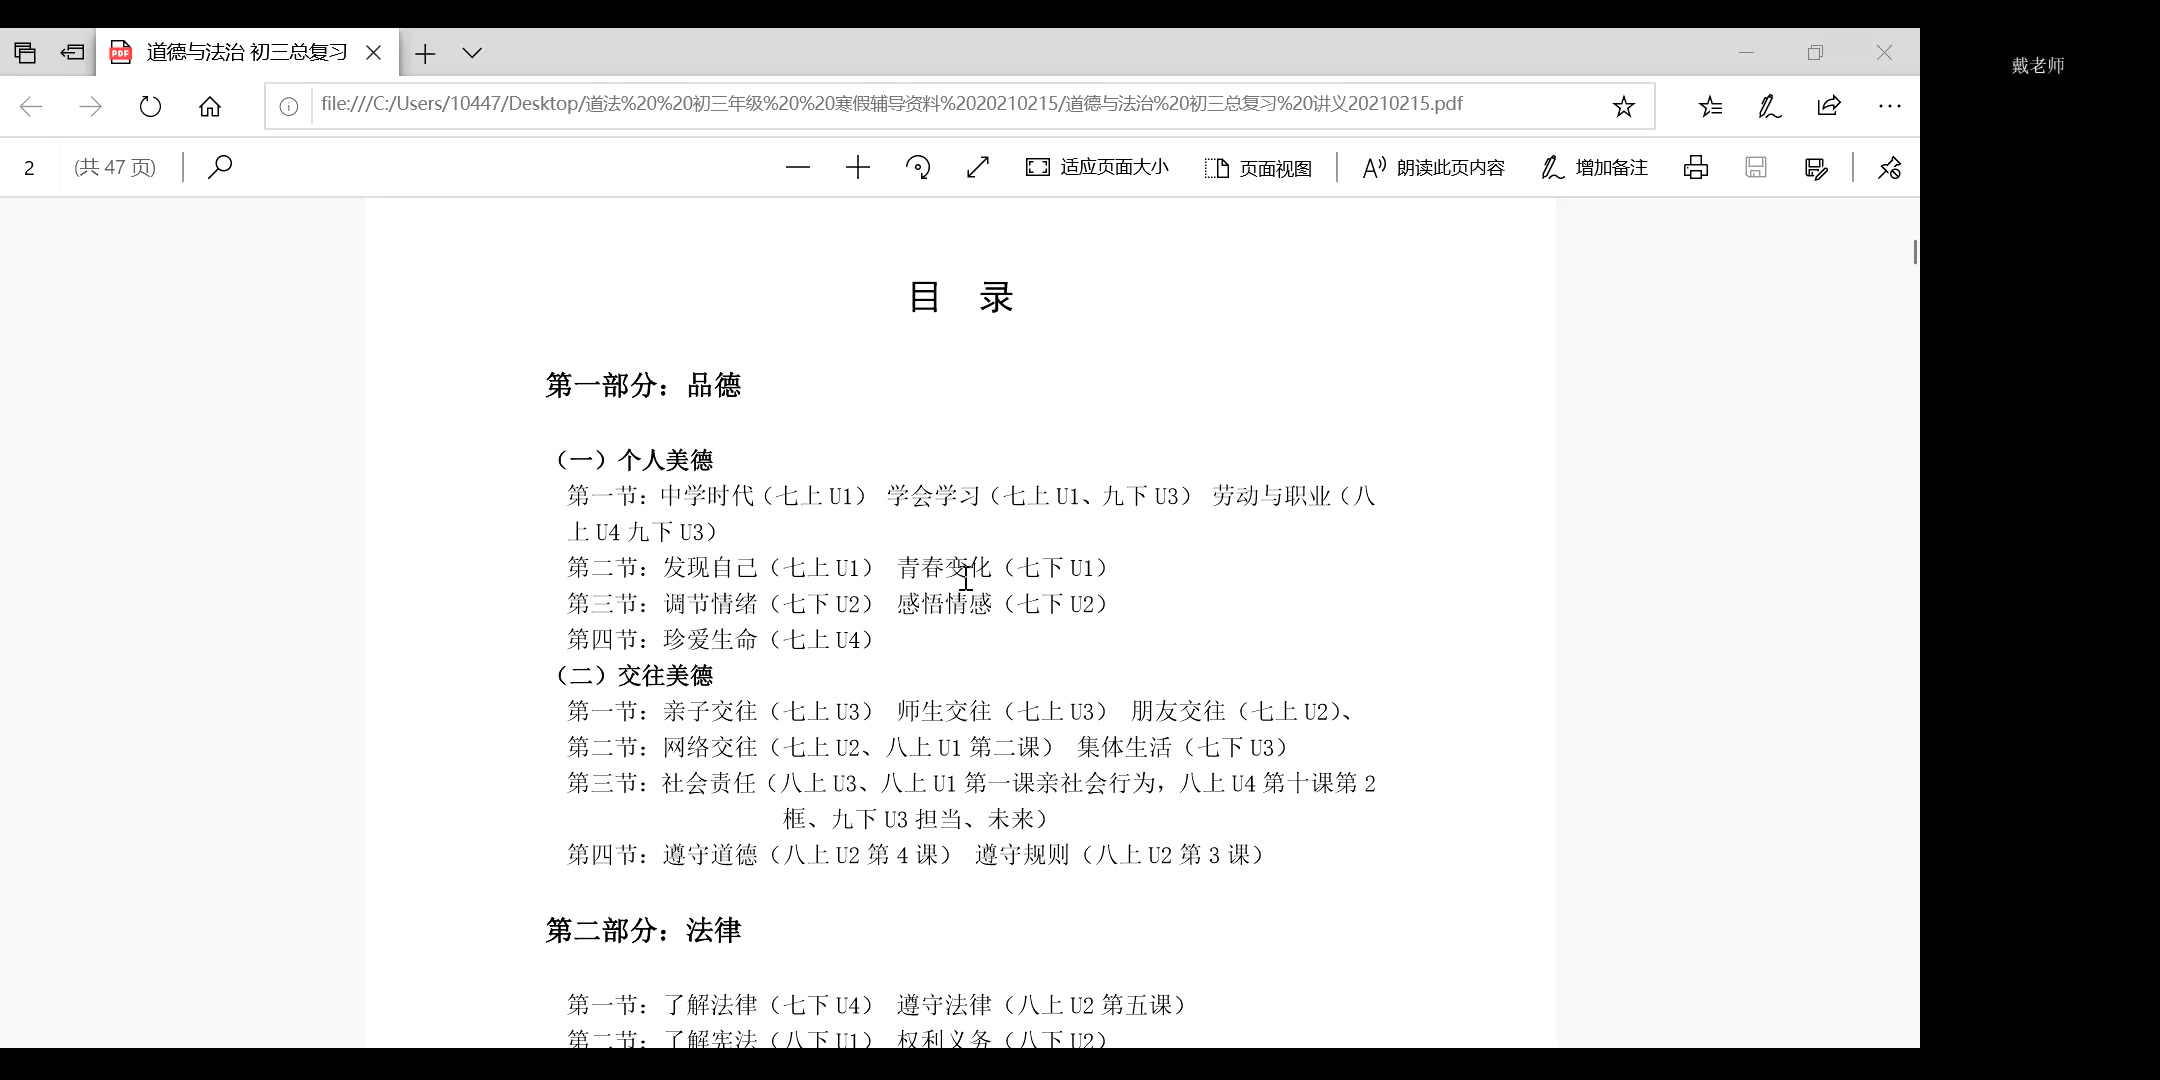Click subheading （一）个人美德
The height and width of the screenshot is (1080, 2160).
click(632, 460)
